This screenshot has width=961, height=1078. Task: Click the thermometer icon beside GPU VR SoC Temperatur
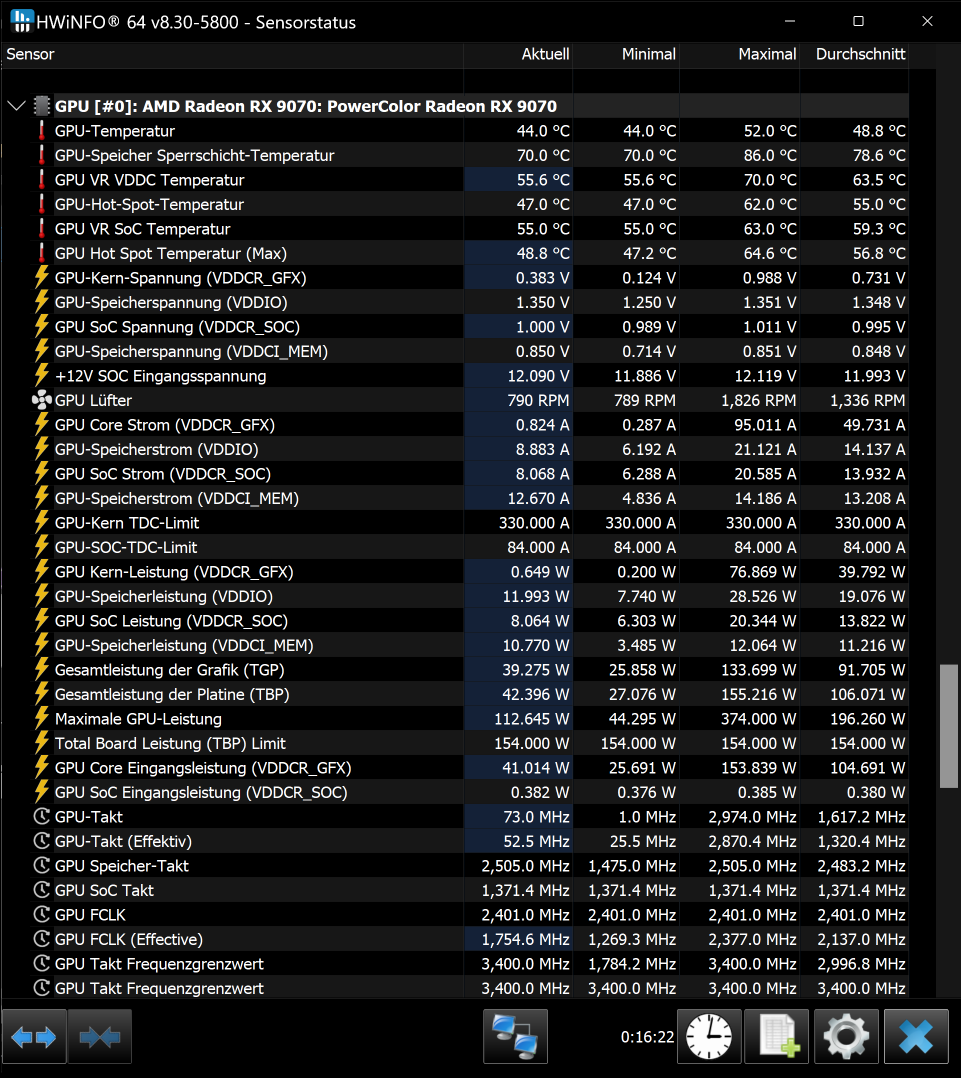coord(41,229)
